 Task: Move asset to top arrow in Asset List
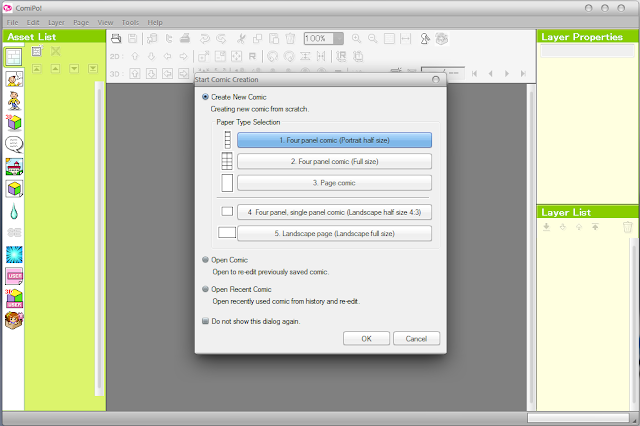37,69
